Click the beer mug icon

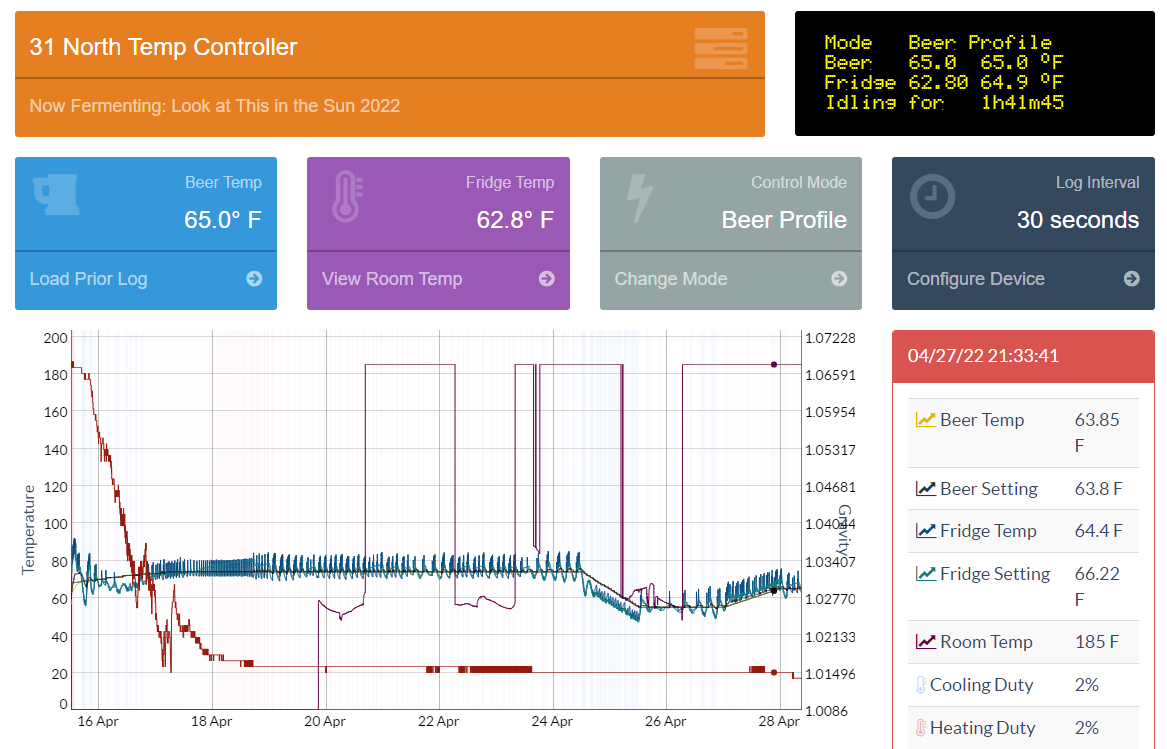pos(56,195)
